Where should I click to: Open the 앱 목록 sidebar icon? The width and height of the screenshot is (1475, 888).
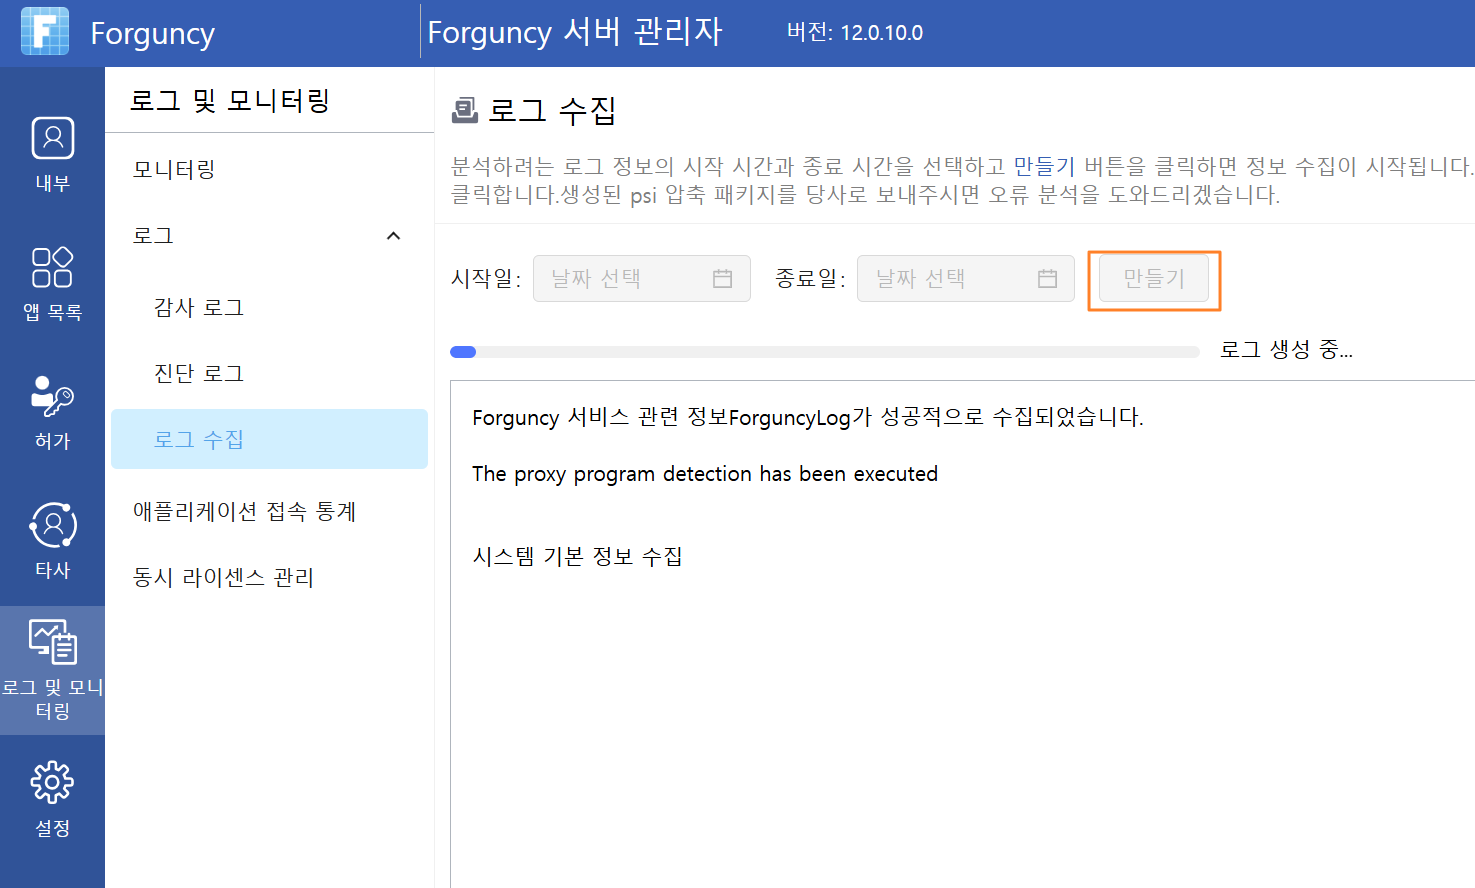pos(52,267)
